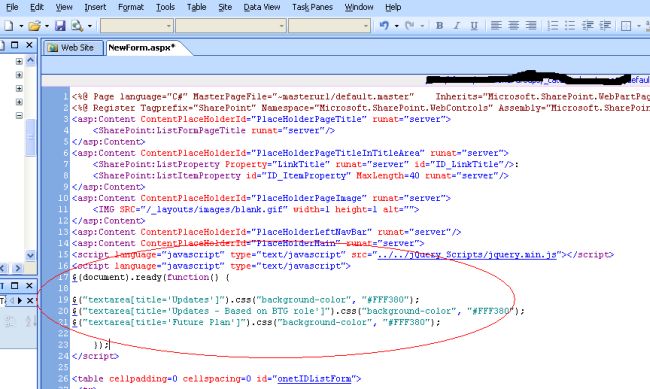650x389 pixels.
Task: Align text right
Action: pyautogui.click(x=531, y=26)
